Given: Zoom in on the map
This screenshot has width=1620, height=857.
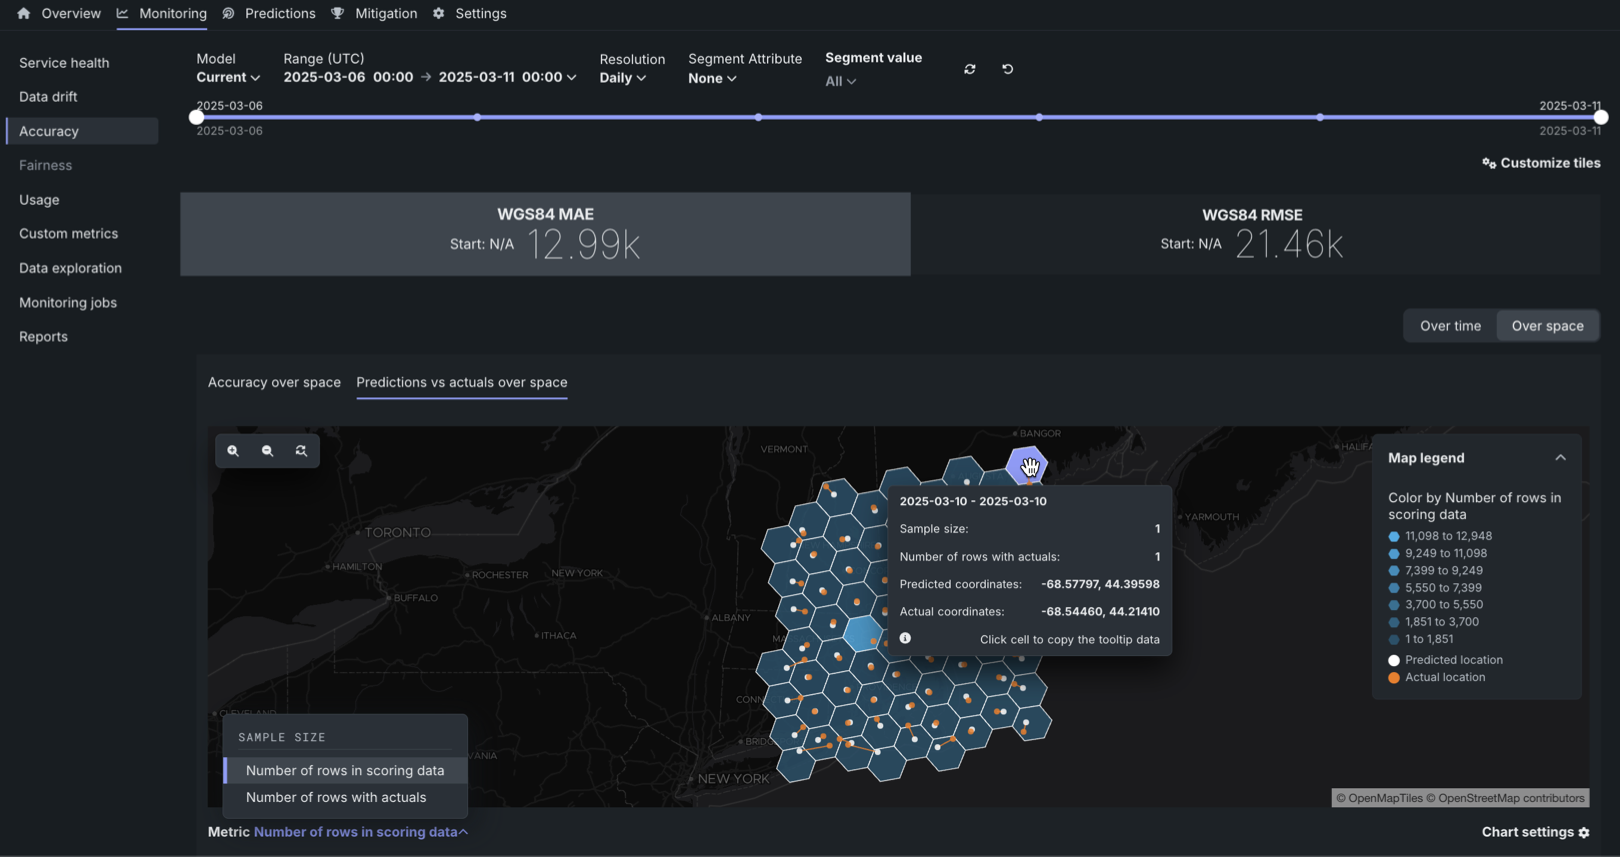Looking at the screenshot, I should coord(233,451).
